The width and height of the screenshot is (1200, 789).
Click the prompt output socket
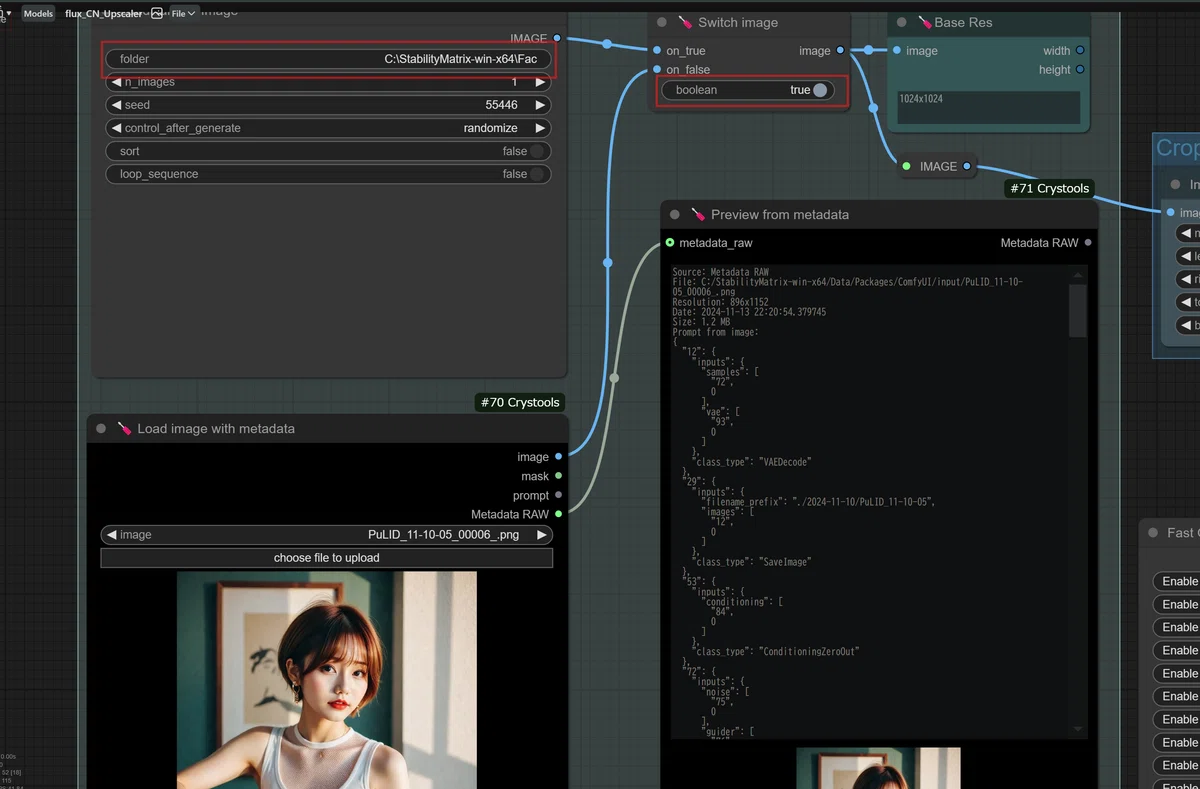(558, 495)
